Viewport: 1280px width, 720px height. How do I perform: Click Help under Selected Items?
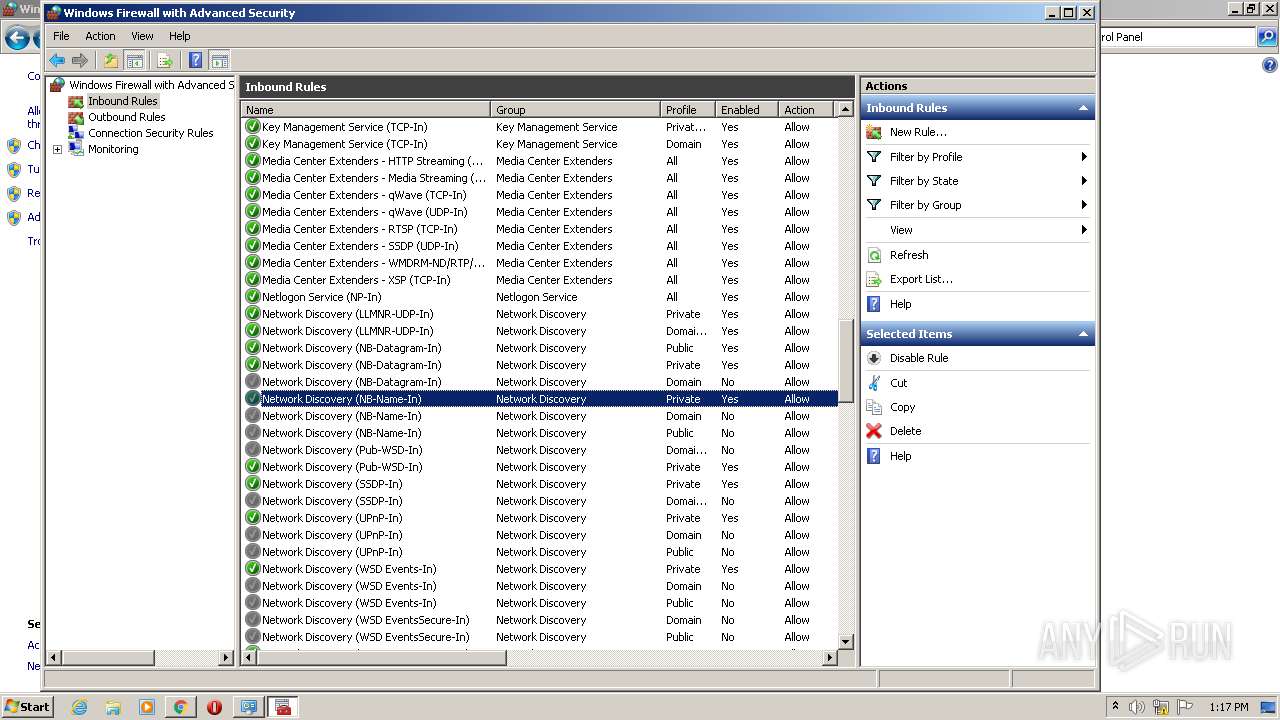(900, 456)
